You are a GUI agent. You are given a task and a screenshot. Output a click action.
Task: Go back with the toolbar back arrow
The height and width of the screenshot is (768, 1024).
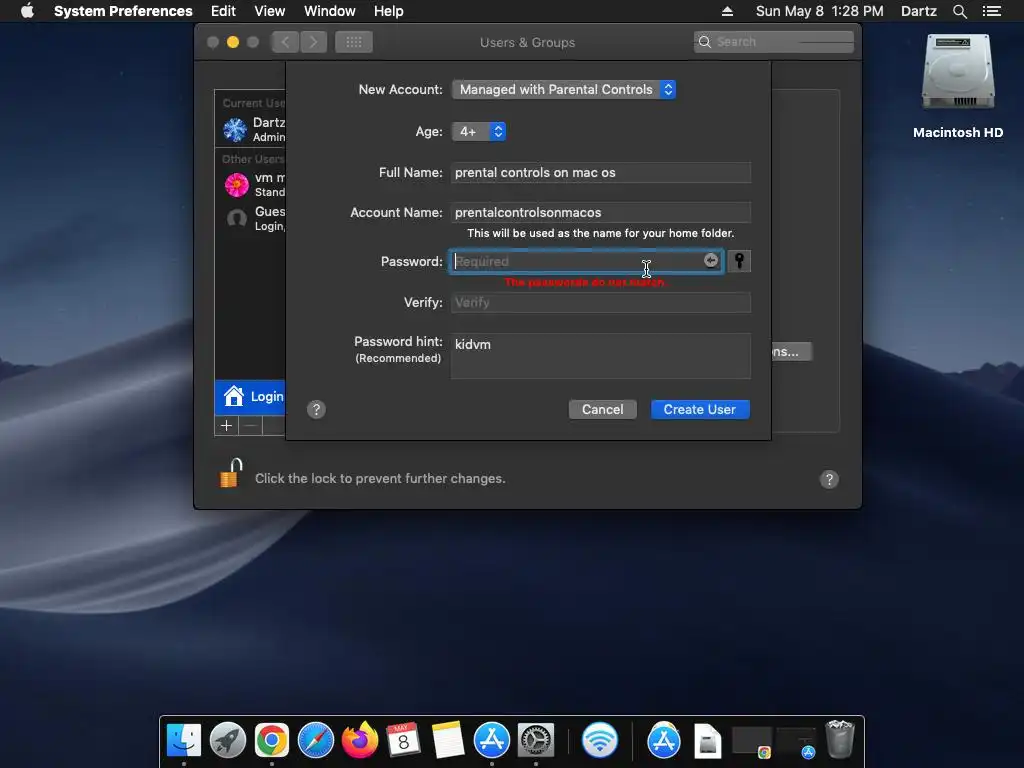point(285,42)
